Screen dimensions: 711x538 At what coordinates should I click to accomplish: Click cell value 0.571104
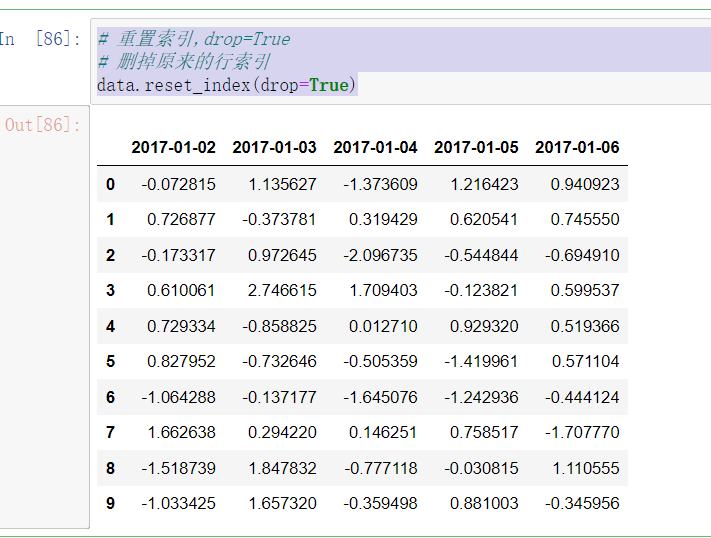point(585,362)
